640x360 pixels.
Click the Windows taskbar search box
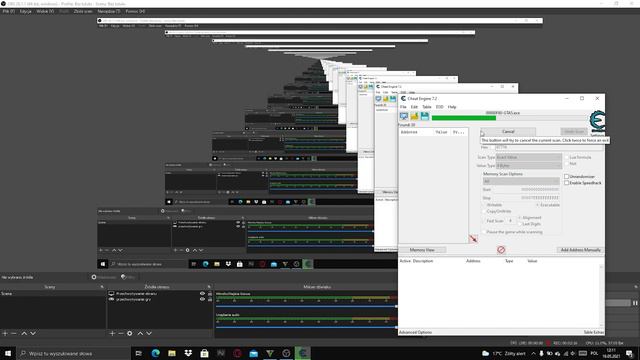click(x=73, y=353)
